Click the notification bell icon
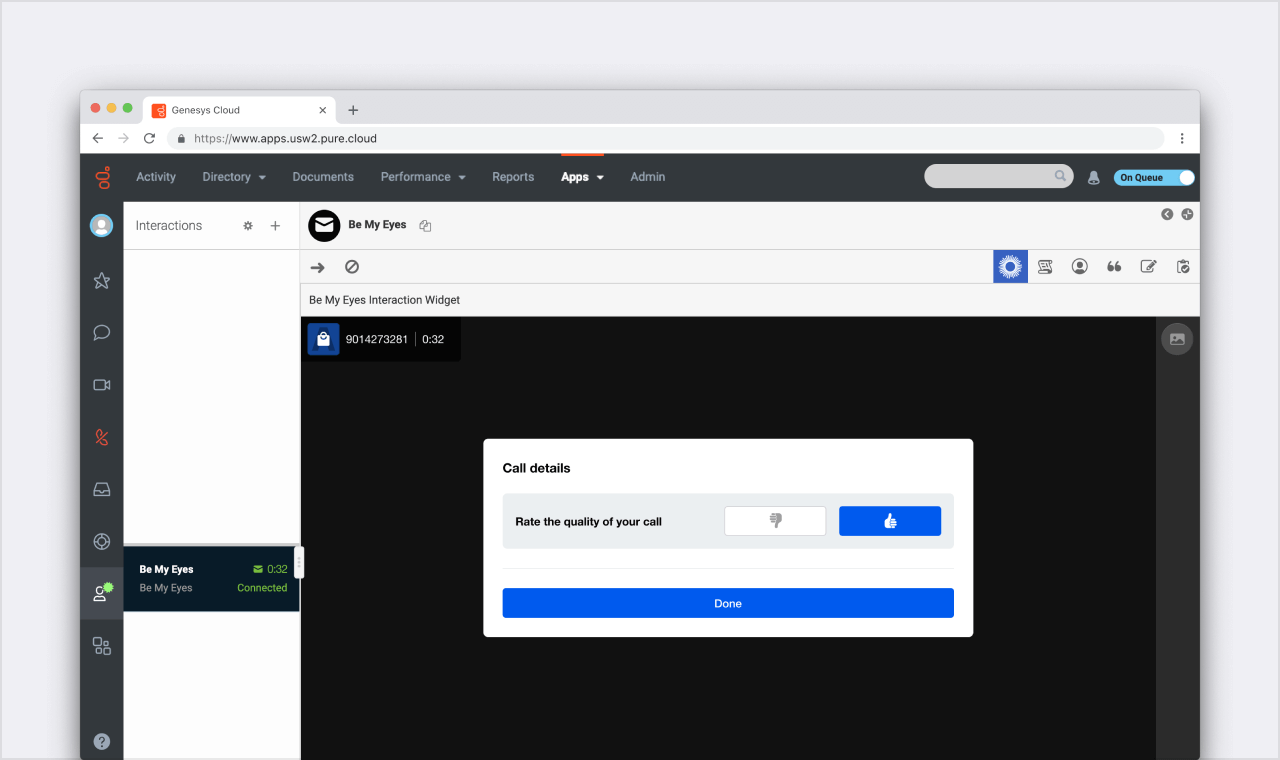Screen dimensions: 1280x760 tap(1093, 178)
